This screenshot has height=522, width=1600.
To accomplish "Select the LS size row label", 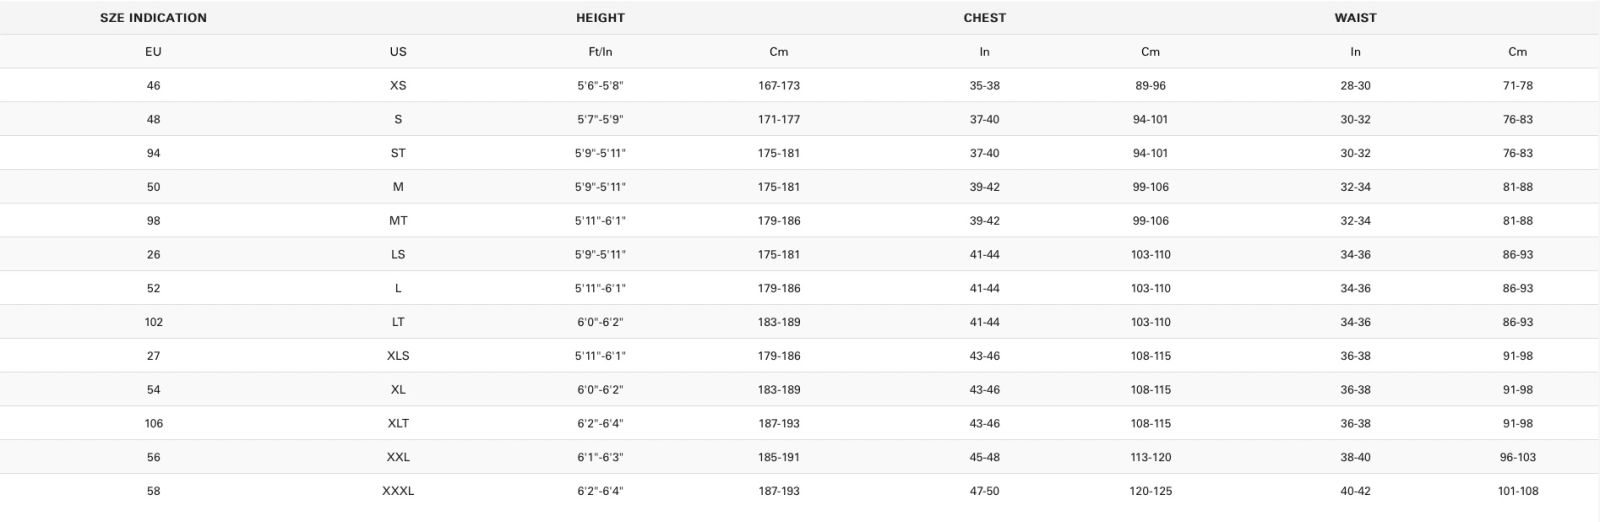I will point(398,255).
